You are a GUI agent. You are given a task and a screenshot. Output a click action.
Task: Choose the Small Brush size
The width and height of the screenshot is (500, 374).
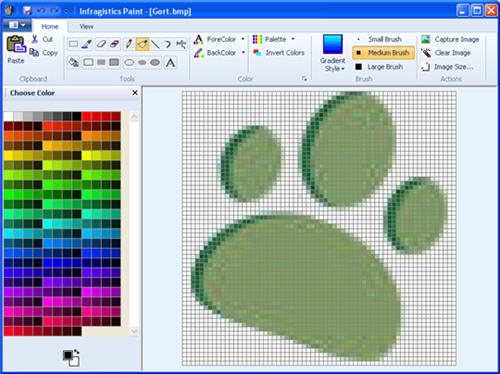(x=379, y=39)
